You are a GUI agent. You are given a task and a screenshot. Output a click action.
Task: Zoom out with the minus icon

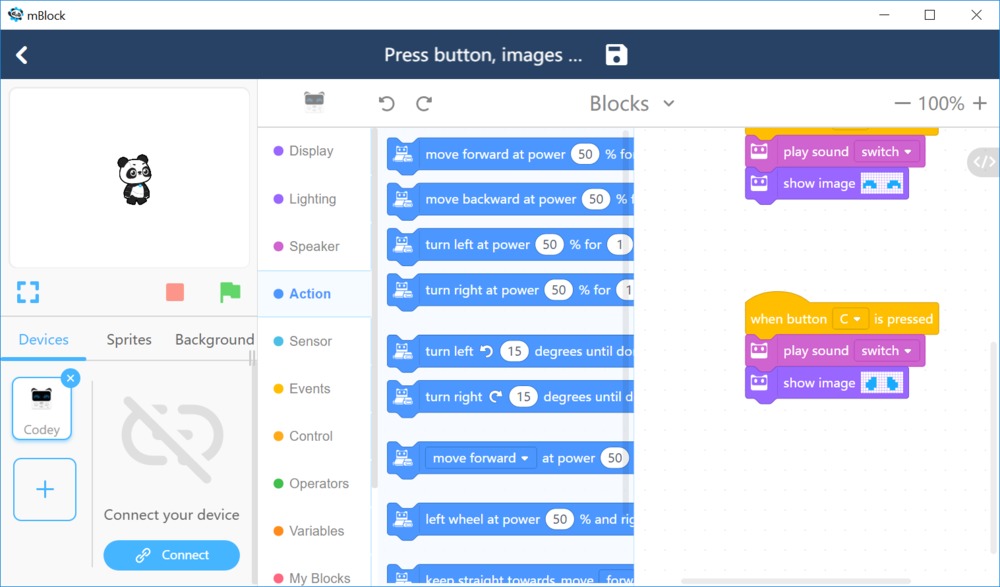(902, 103)
